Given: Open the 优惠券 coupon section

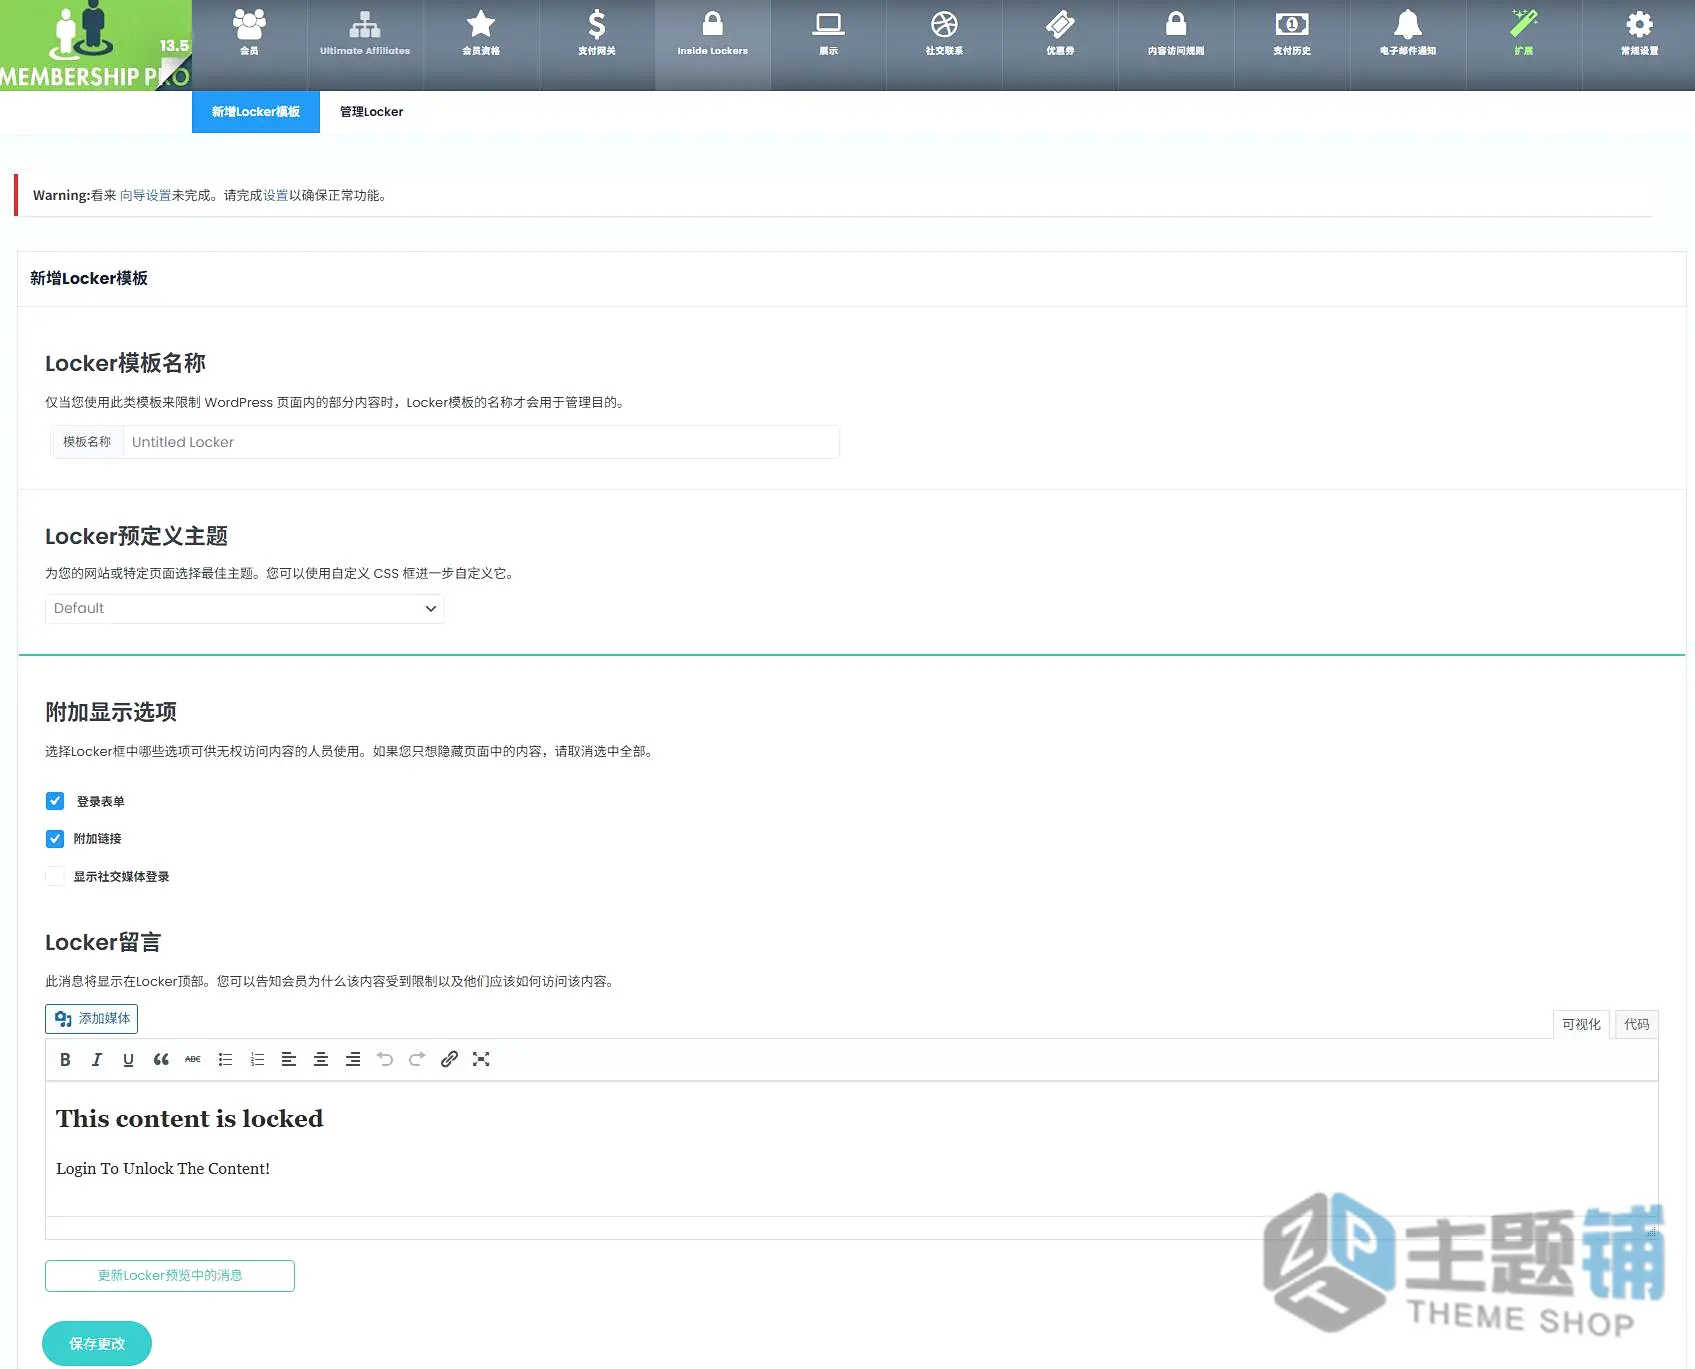Looking at the screenshot, I should tap(1060, 45).
